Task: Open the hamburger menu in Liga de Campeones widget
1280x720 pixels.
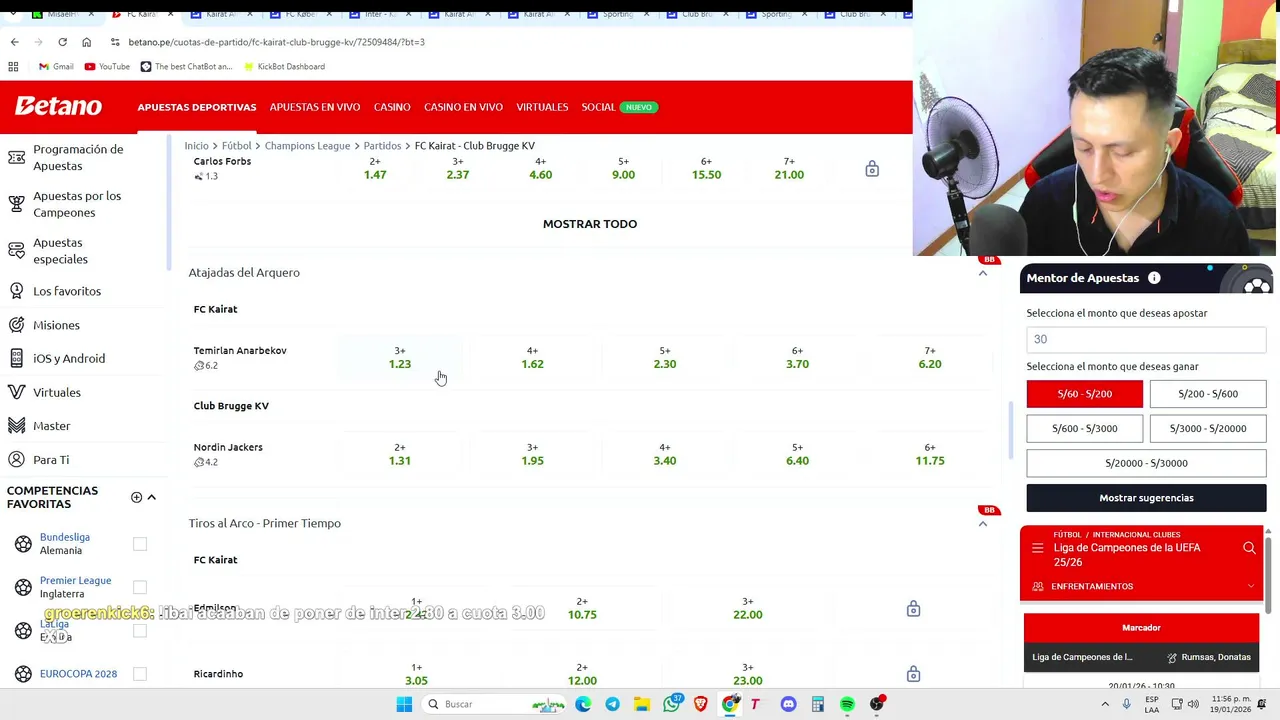Action: click(1037, 548)
